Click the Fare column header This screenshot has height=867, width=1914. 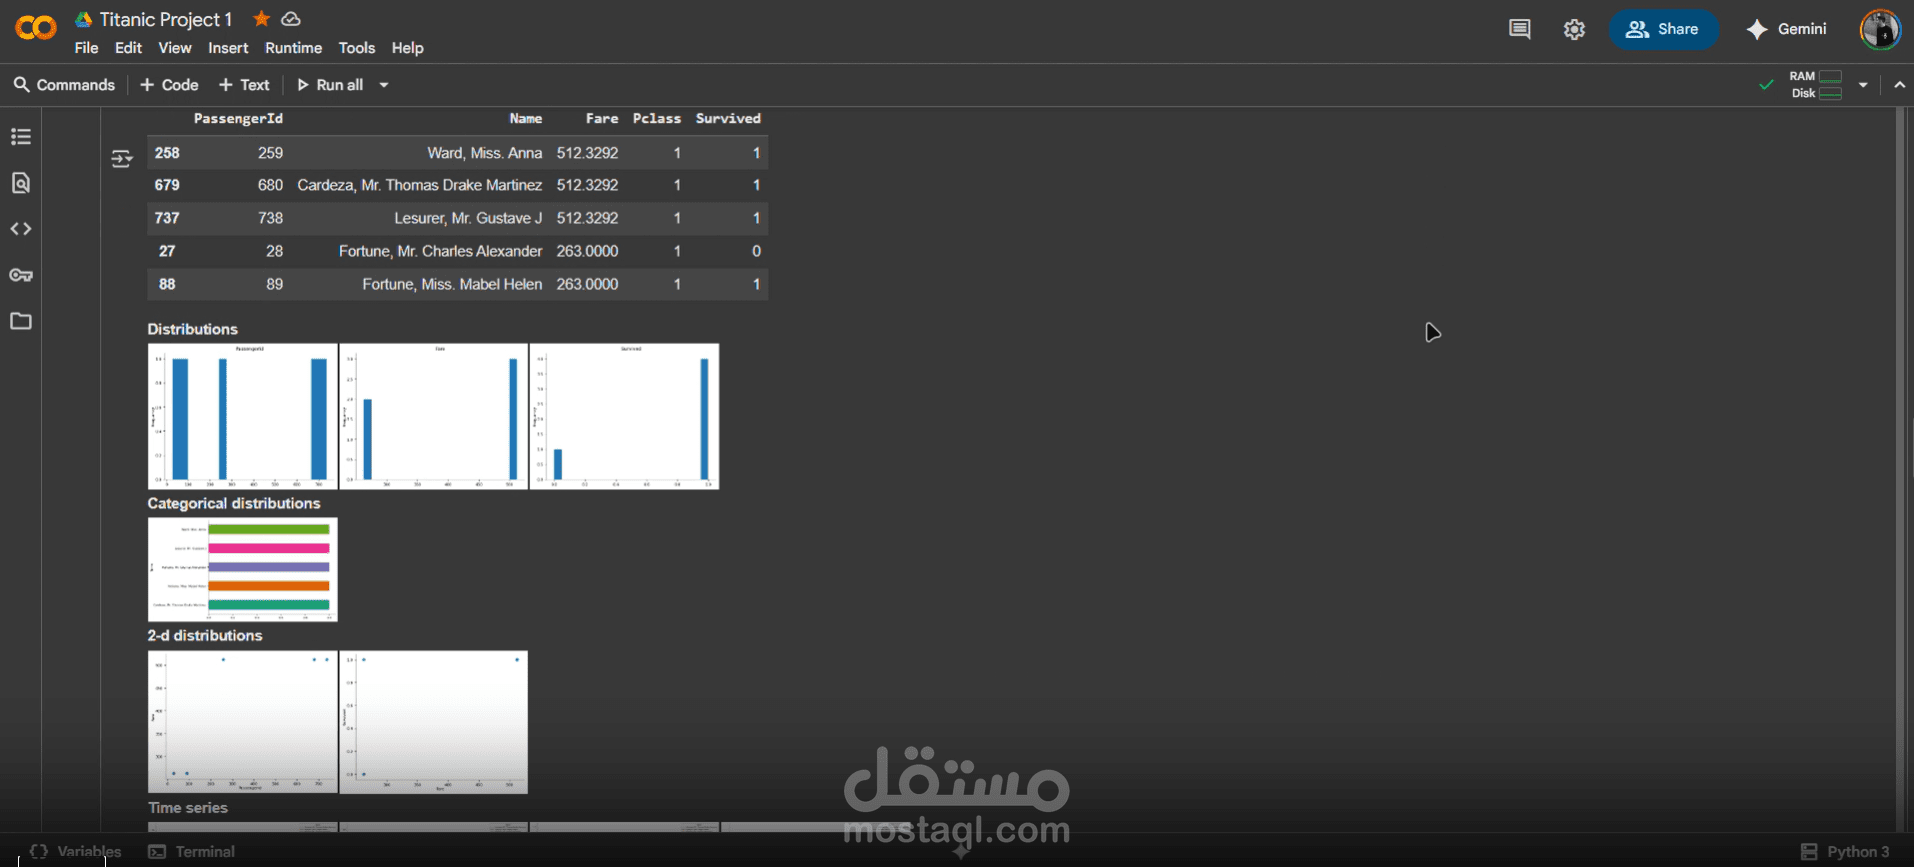pyautogui.click(x=602, y=118)
